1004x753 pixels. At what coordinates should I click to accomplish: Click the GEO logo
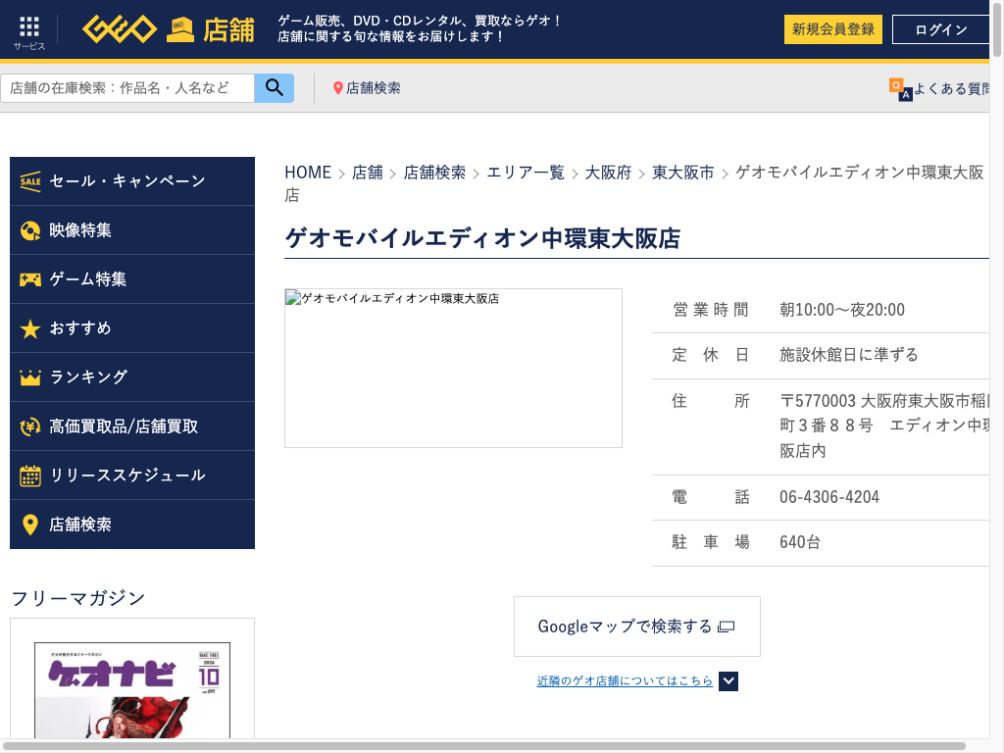pyautogui.click(x=120, y=29)
